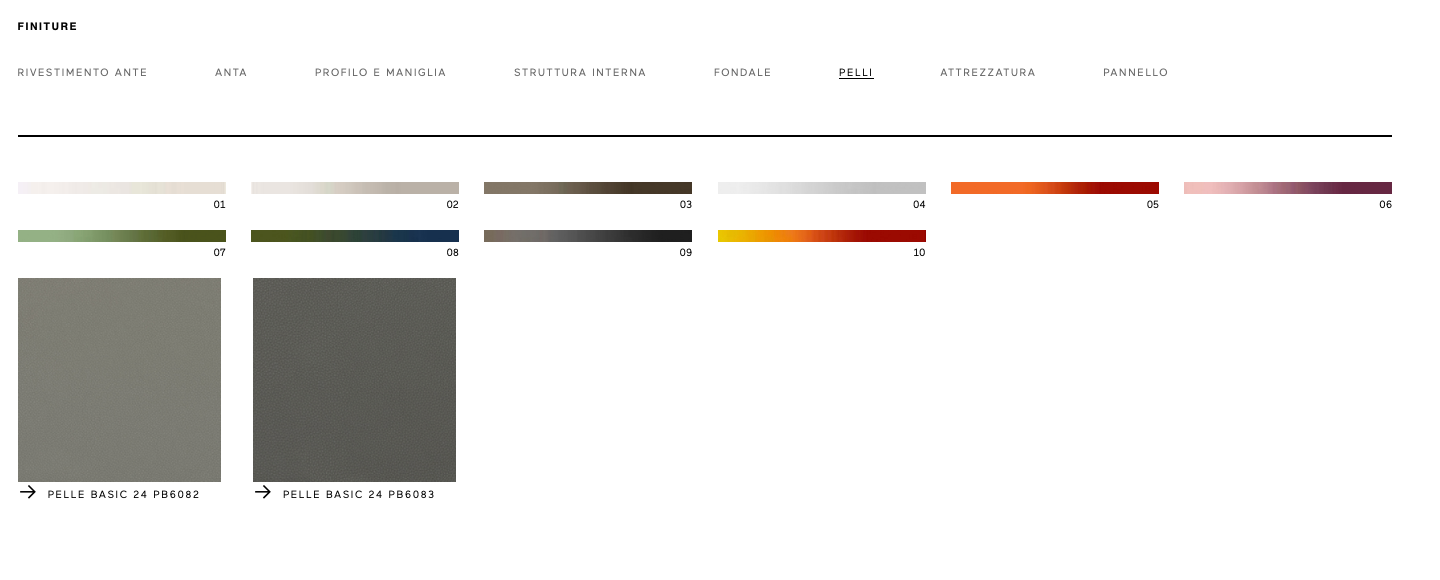
Task: Select color range 07 green gradient
Action: [x=122, y=236]
